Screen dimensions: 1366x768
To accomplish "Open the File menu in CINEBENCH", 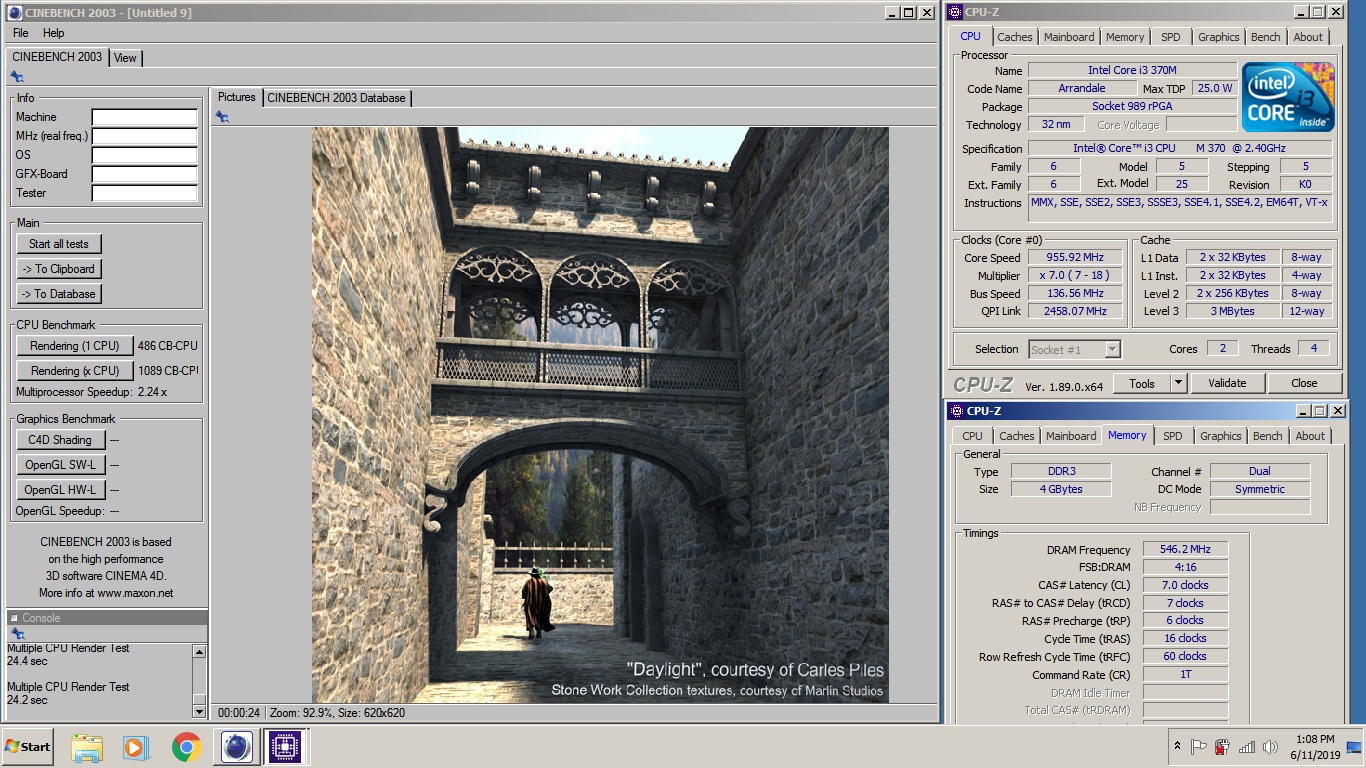I will pos(20,33).
